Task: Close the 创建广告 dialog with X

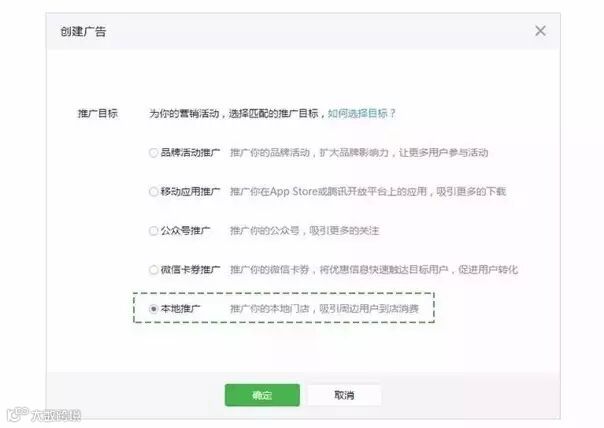Action: pos(540,31)
